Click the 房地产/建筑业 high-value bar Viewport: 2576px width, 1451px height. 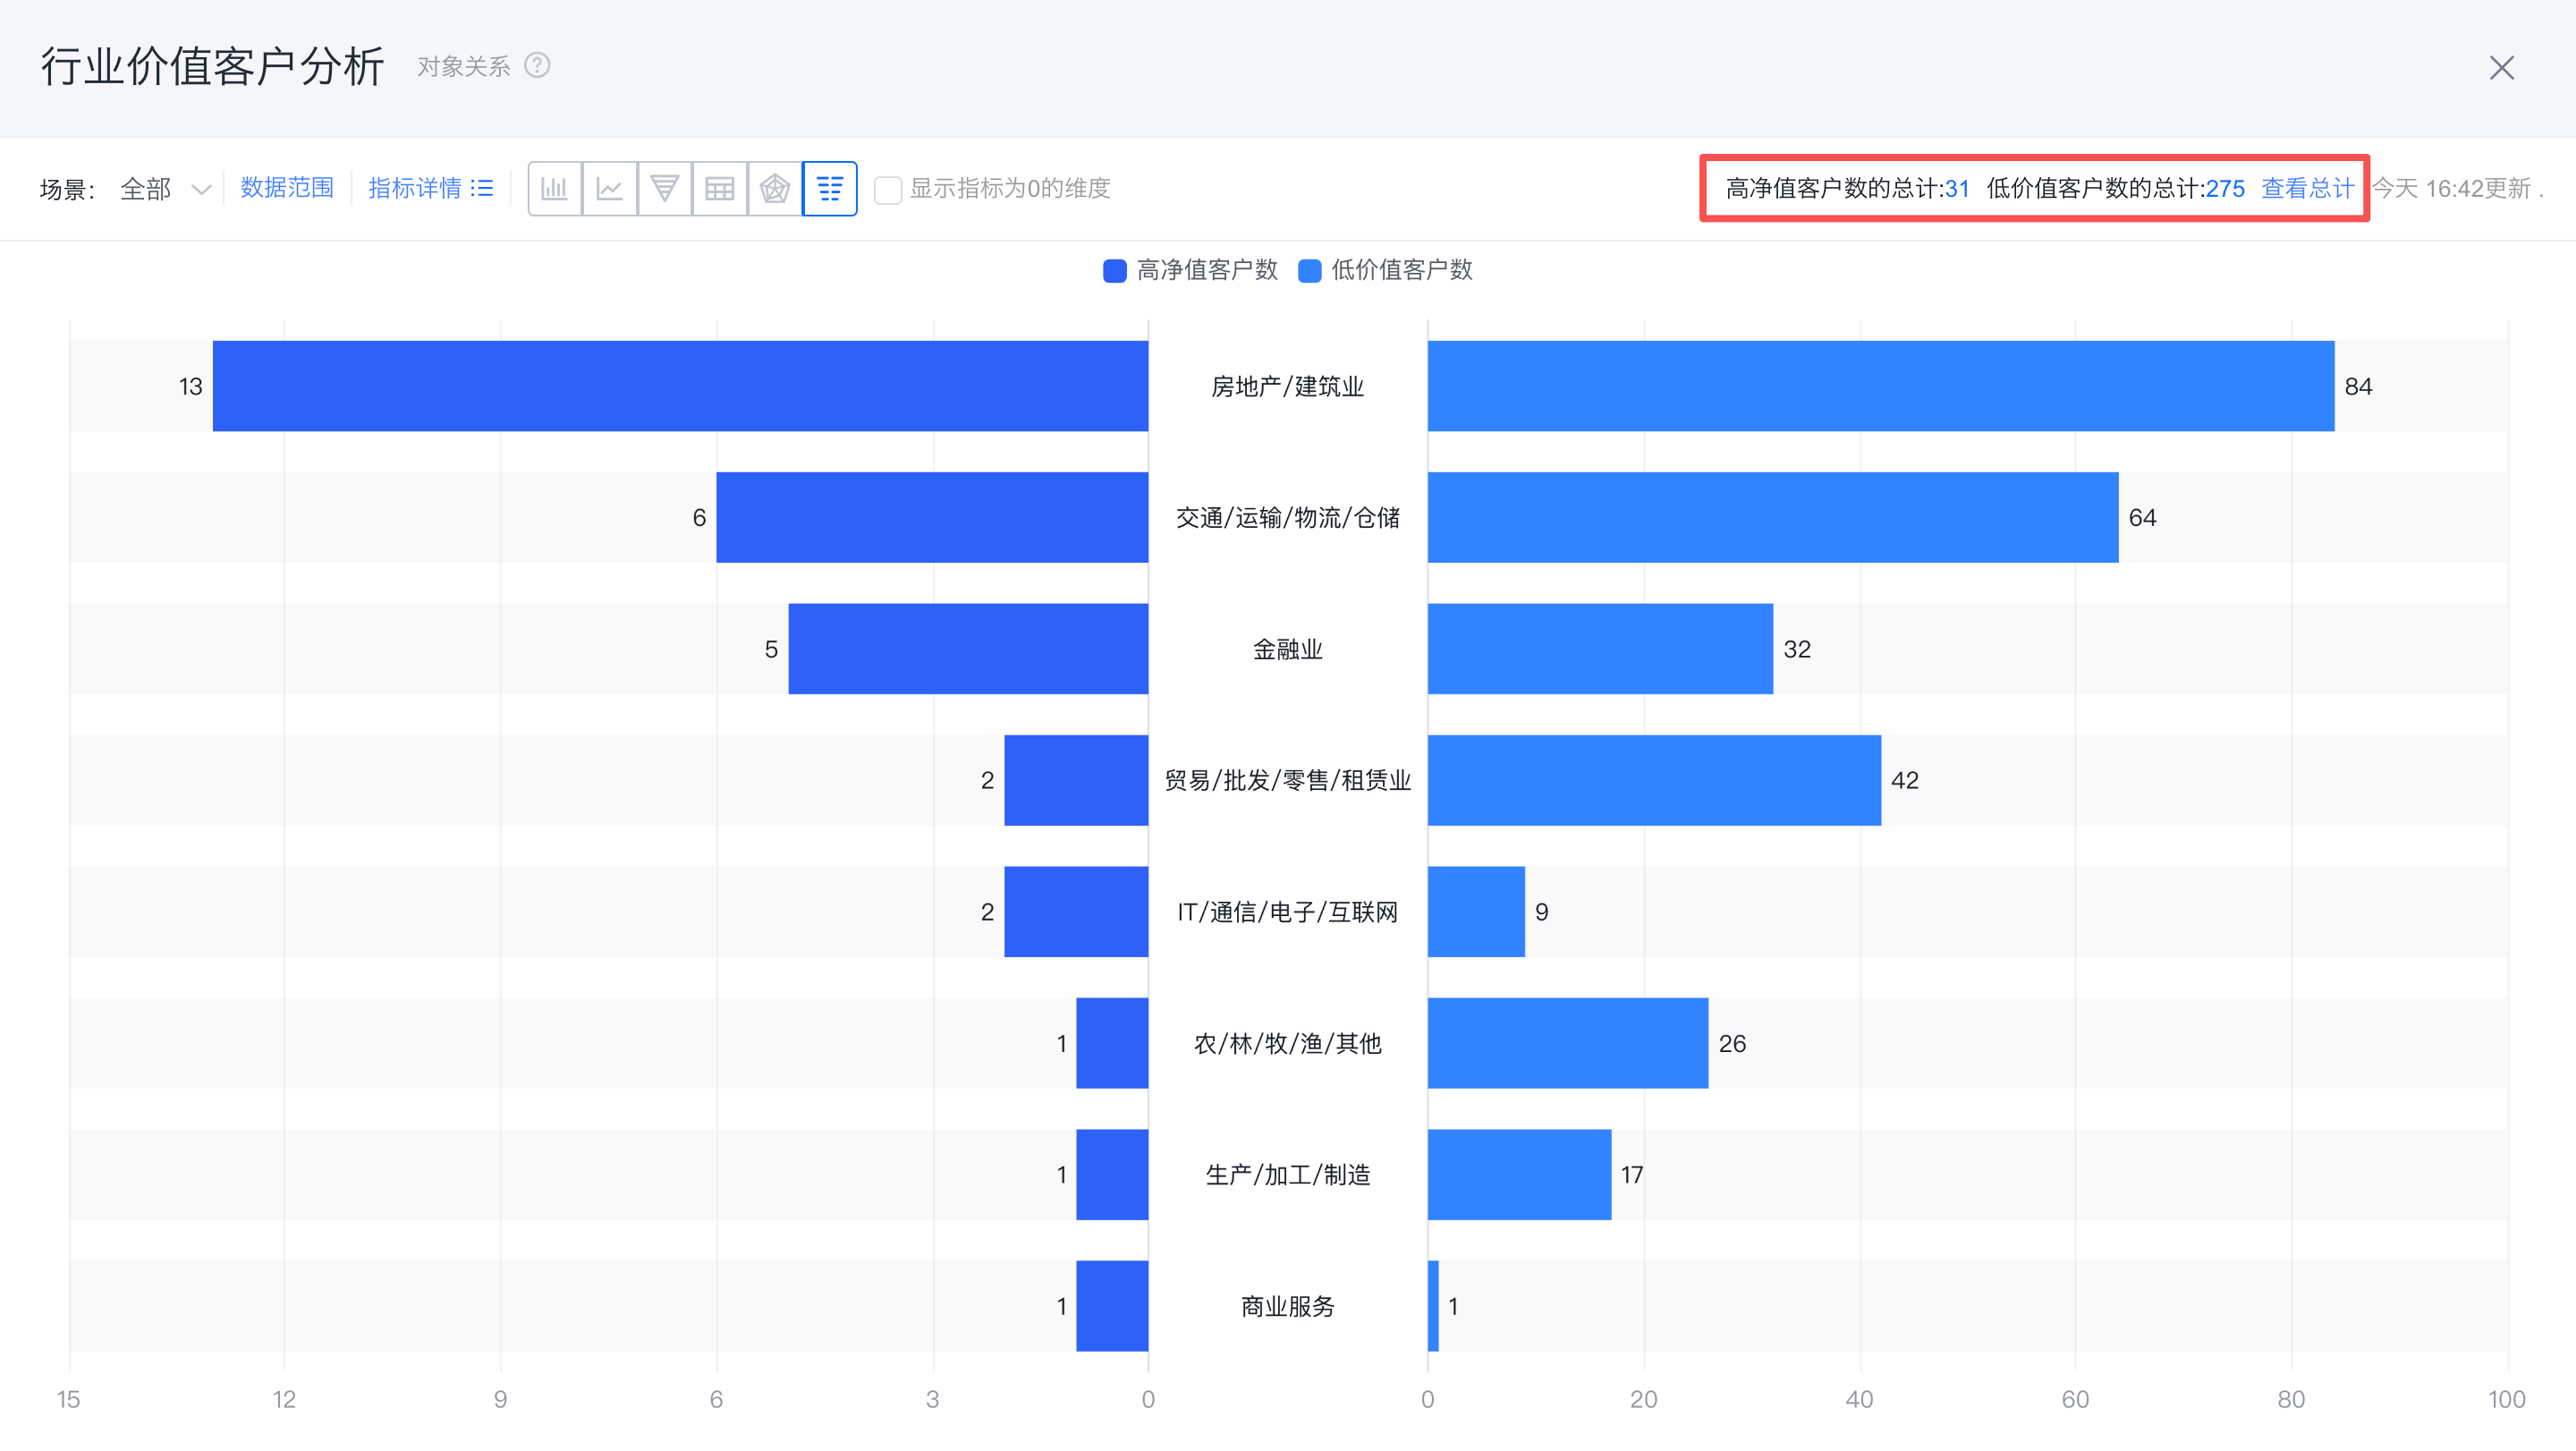tap(680, 386)
